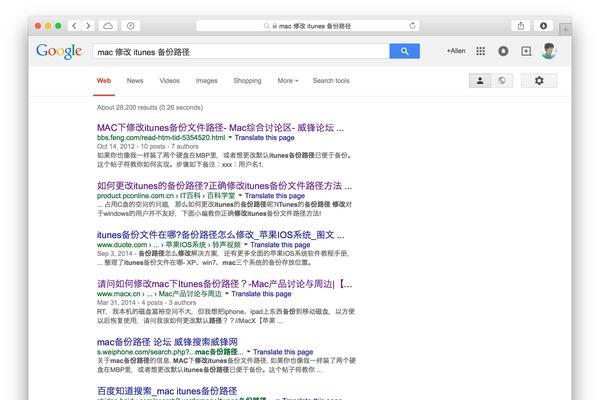Focus the Google search input field
Image resolution: width=600 pixels, height=400 pixels.
[241, 51]
